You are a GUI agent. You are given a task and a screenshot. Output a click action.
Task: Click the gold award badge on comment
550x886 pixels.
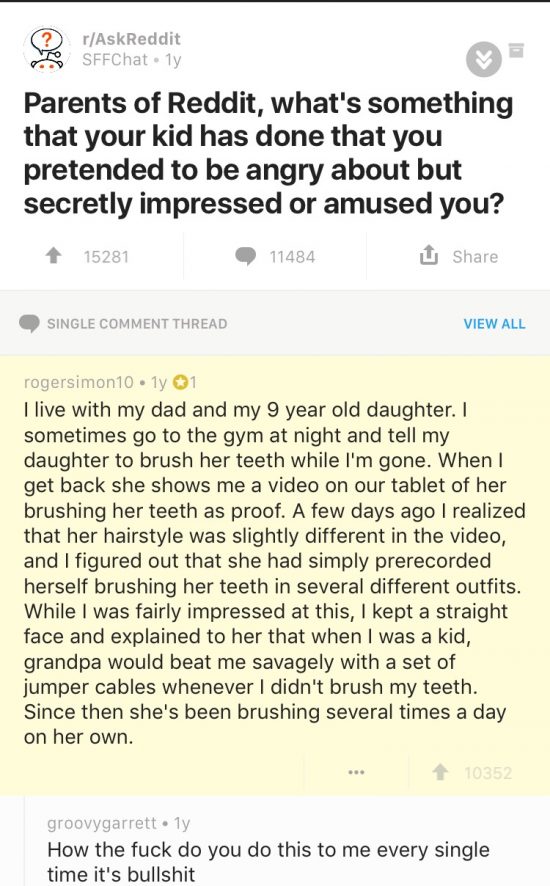pos(180,383)
